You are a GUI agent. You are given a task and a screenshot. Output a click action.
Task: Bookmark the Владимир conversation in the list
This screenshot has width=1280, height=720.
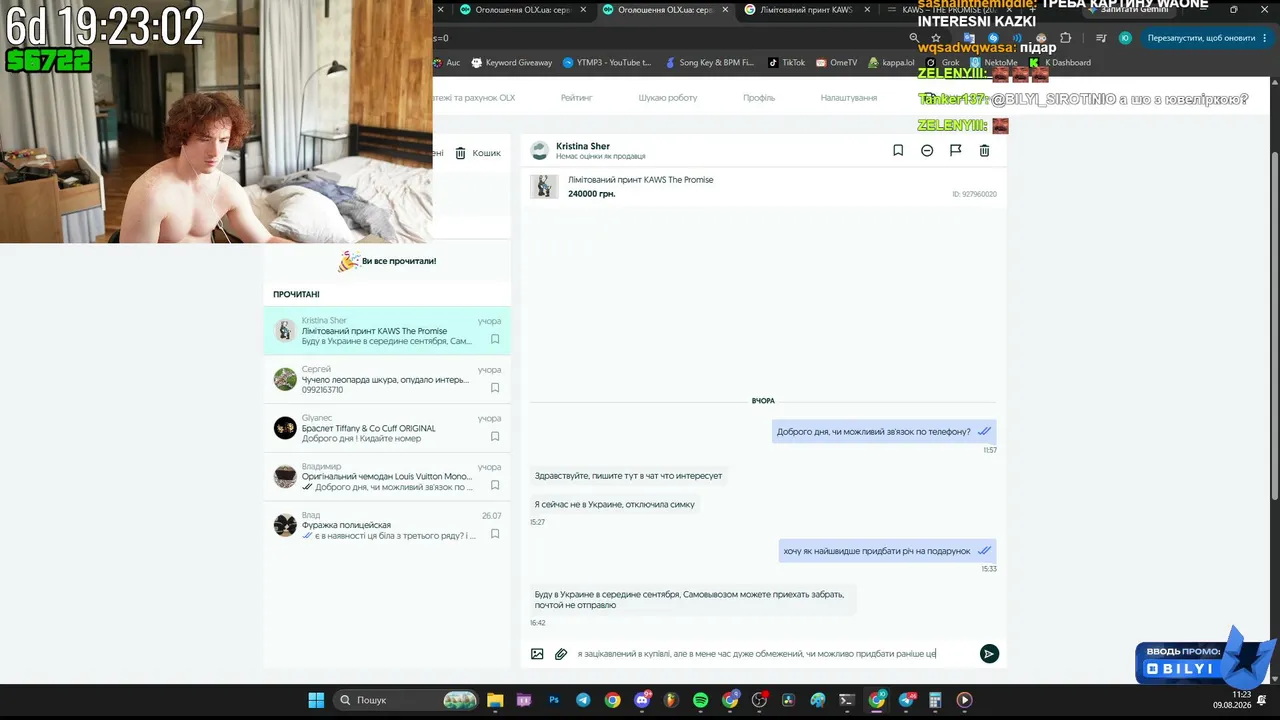495,485
